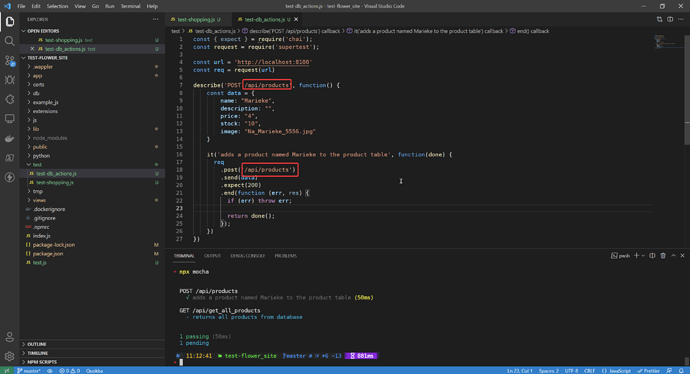Open the PROBLEMS panel tab
This screenshot has height=374, width=690.
[286, 256]
